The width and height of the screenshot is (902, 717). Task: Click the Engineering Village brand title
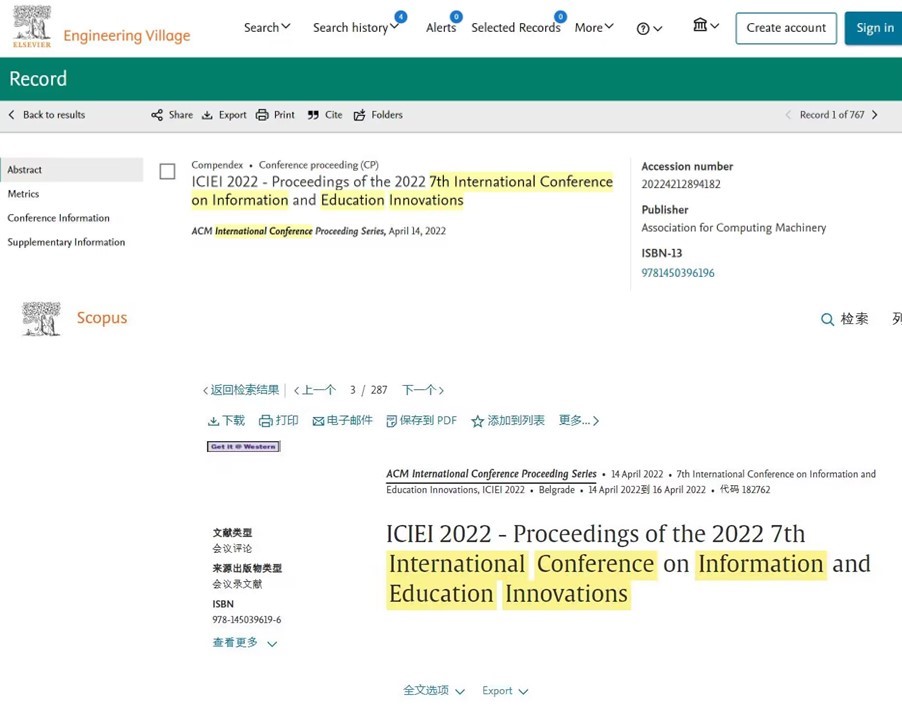(127, 36)
